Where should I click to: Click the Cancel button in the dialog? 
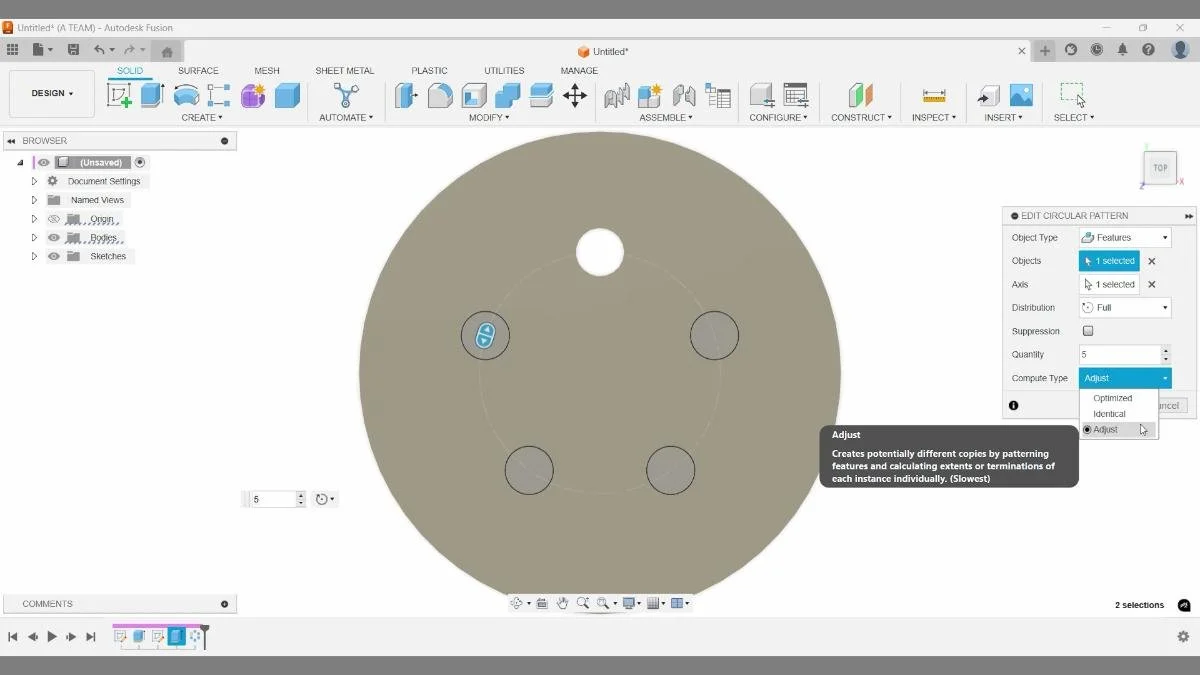1168,405
